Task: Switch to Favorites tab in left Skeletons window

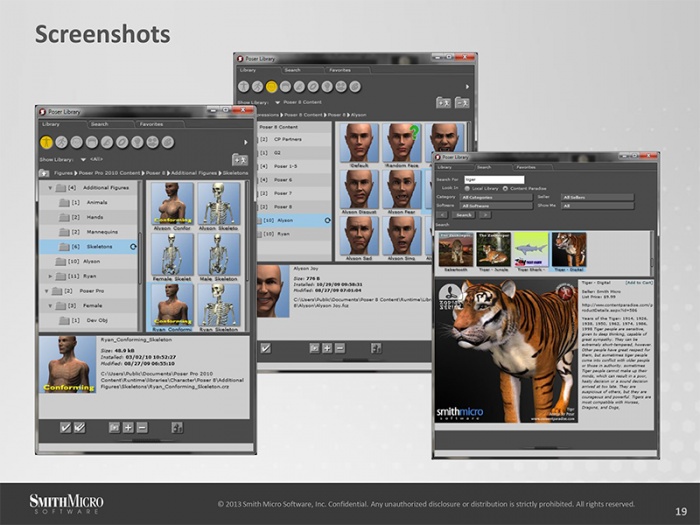Action: tap(159, 124)
